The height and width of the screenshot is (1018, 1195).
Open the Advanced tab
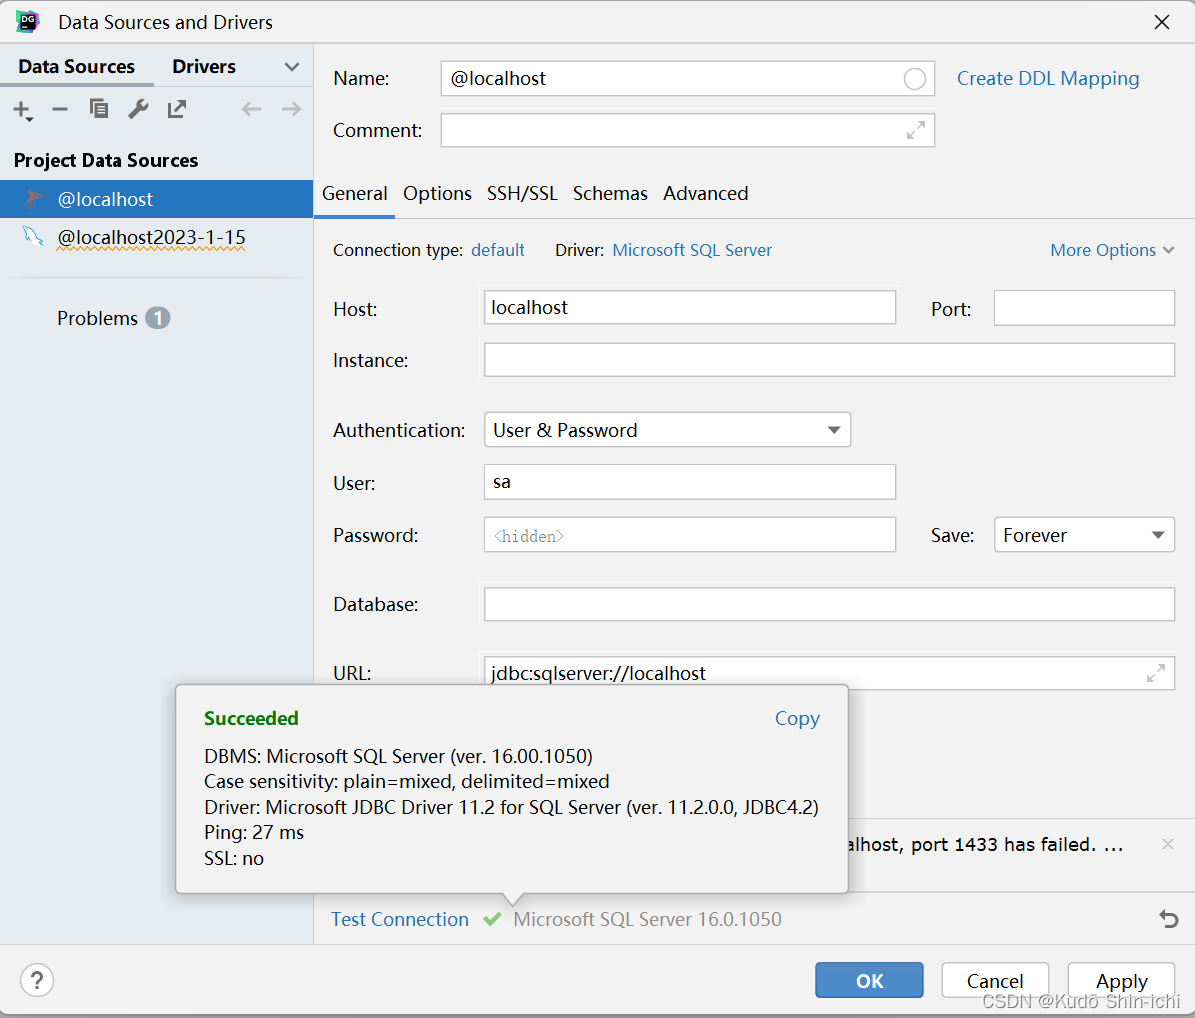[706, 194]
